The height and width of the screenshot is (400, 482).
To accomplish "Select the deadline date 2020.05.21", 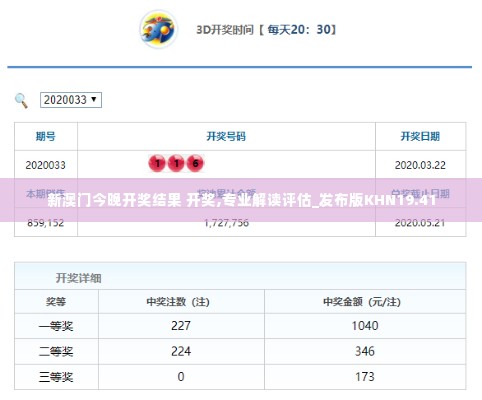I will 420,223.
